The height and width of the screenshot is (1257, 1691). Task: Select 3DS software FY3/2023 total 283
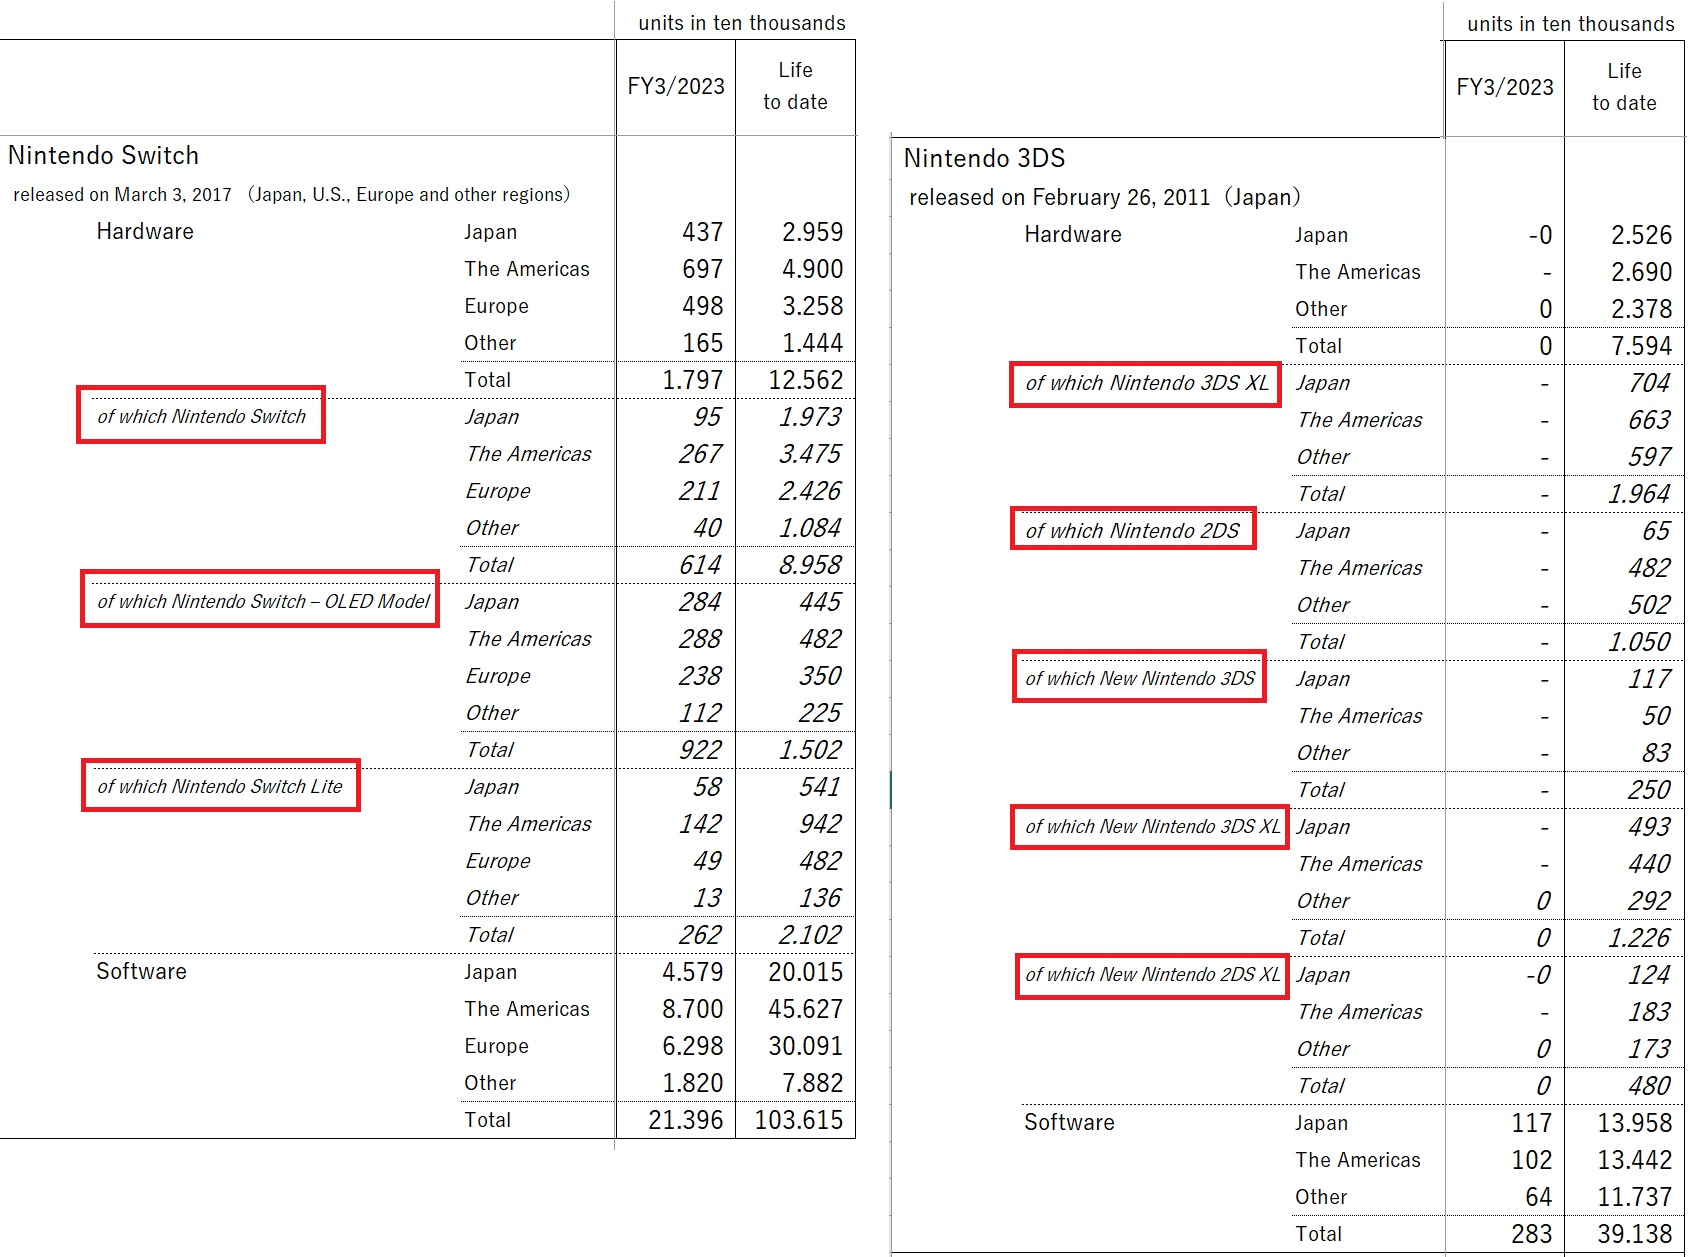[1532, 1234]
